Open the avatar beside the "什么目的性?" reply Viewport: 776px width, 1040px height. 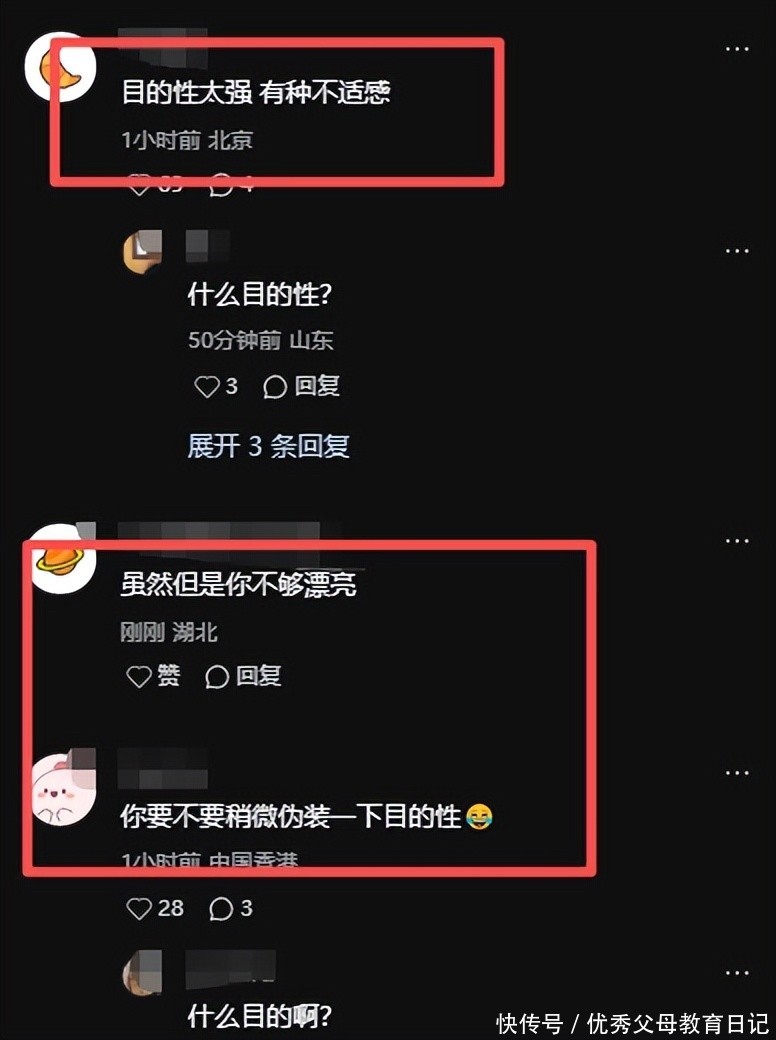pyautogui.click(x=143, y=251)
